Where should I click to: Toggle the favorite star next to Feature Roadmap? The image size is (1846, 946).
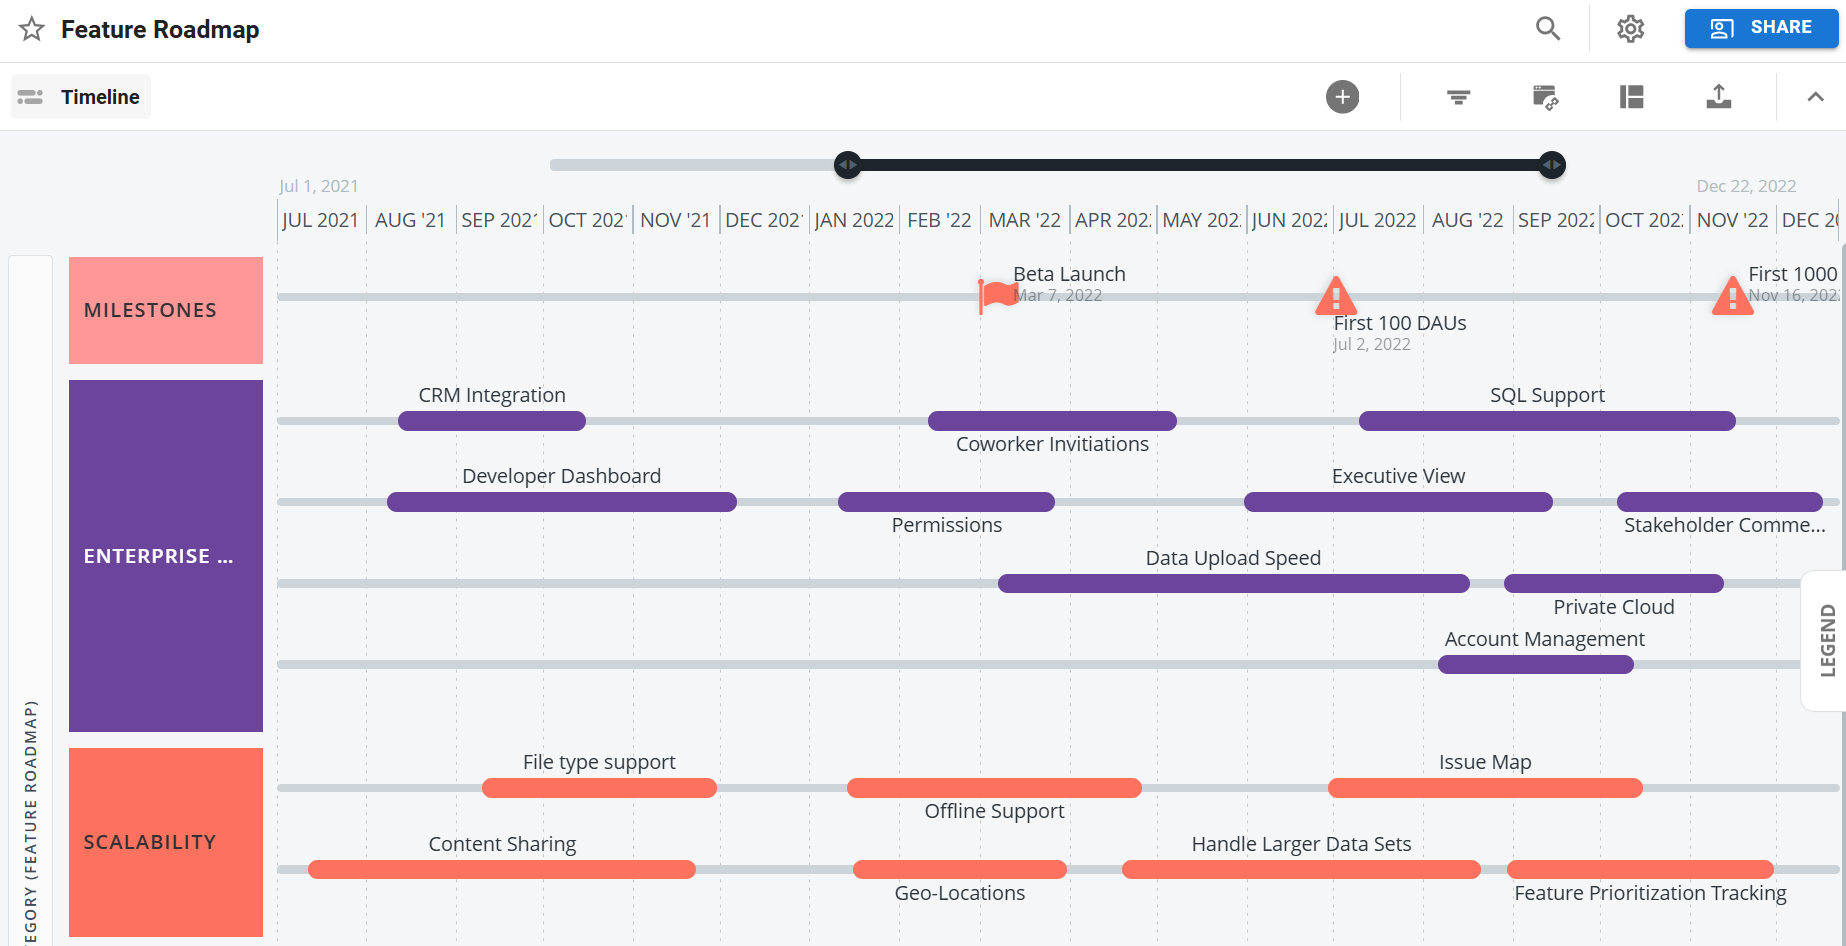click(x=31, y=29)
